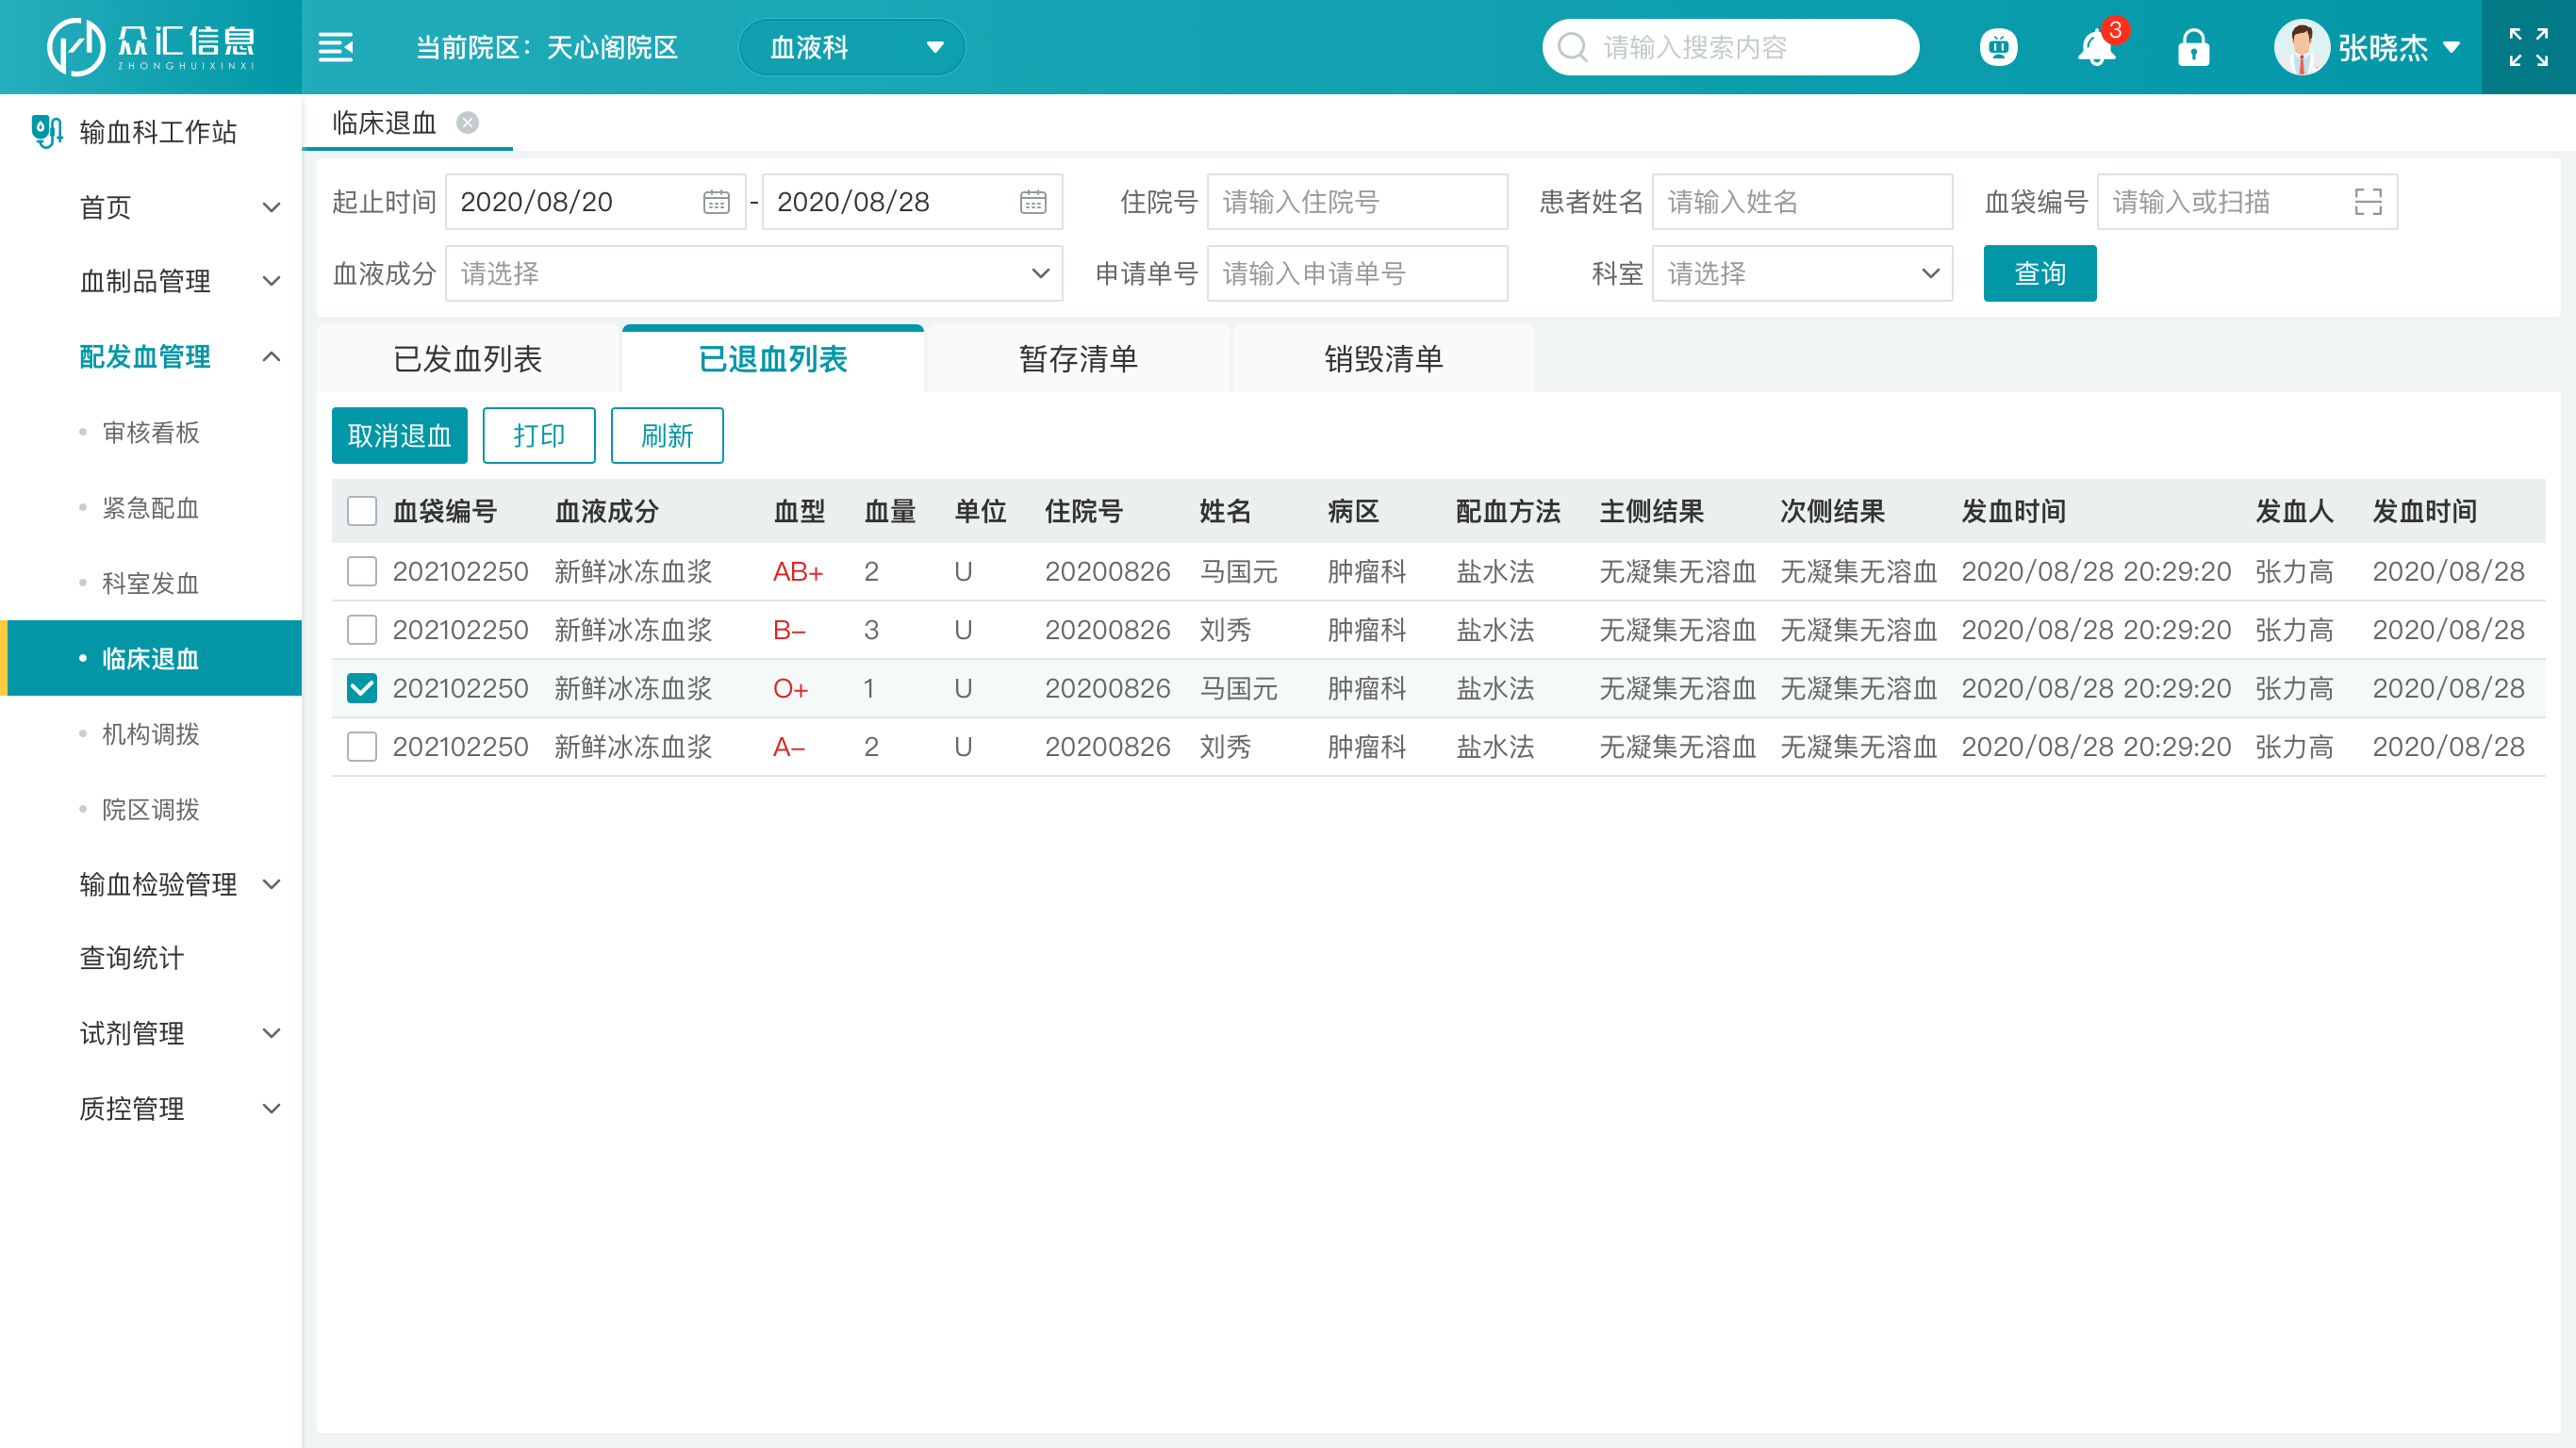Screen dimensions: 2576x1448
Task: Open the notifications bell
Action: 2096,47
